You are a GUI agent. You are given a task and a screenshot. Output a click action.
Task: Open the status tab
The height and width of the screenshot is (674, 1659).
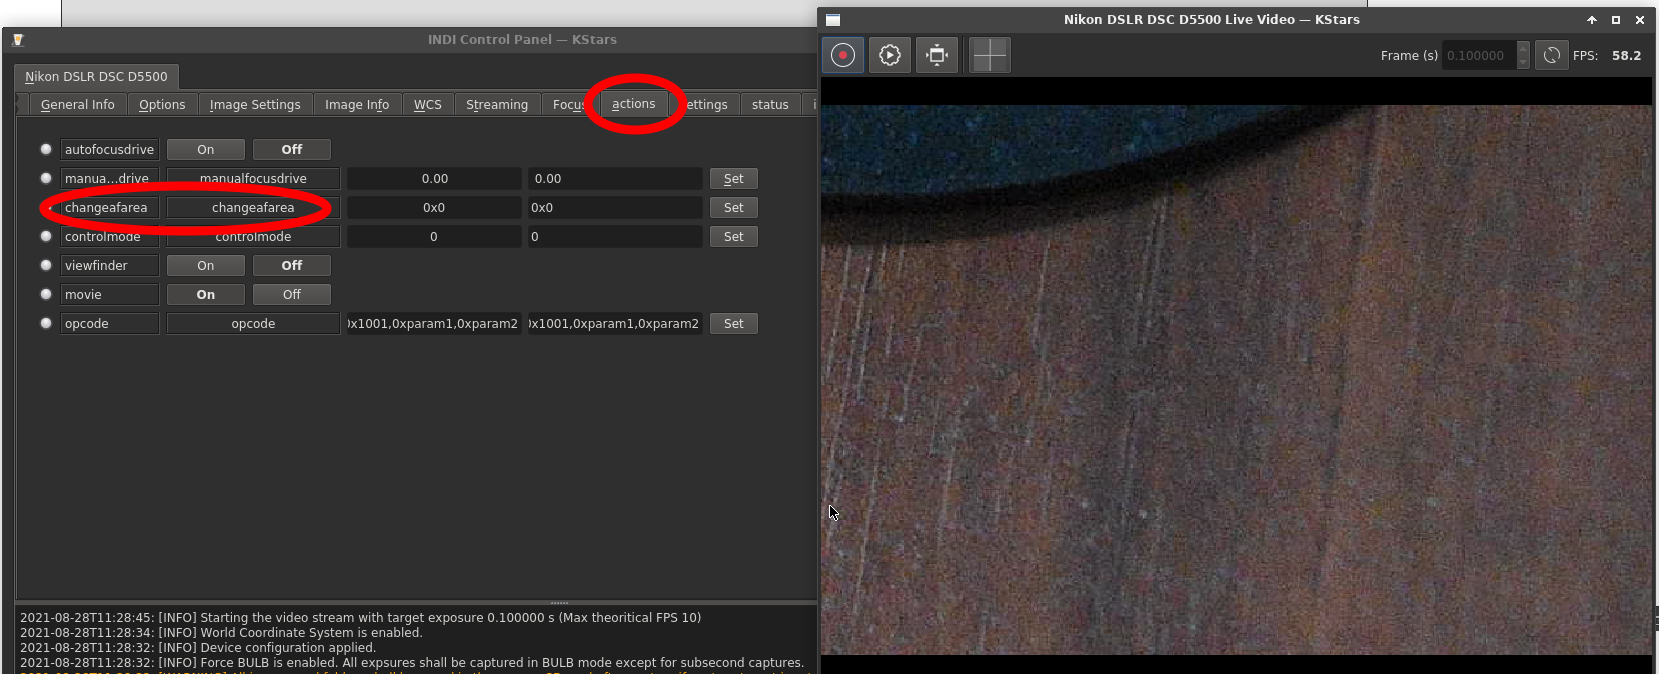pyautogui.click(x=770, y=105)
